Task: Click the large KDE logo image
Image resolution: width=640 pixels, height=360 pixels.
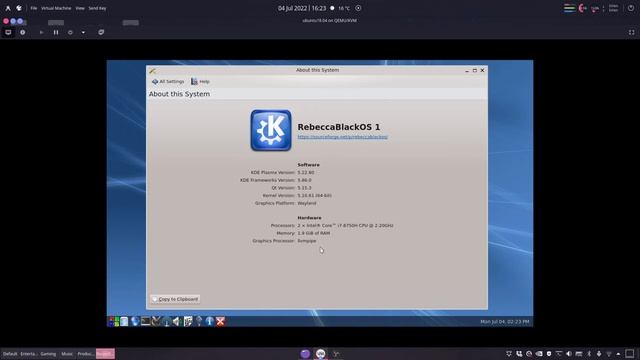Action: pyautogui.click(x=271, y=130)
